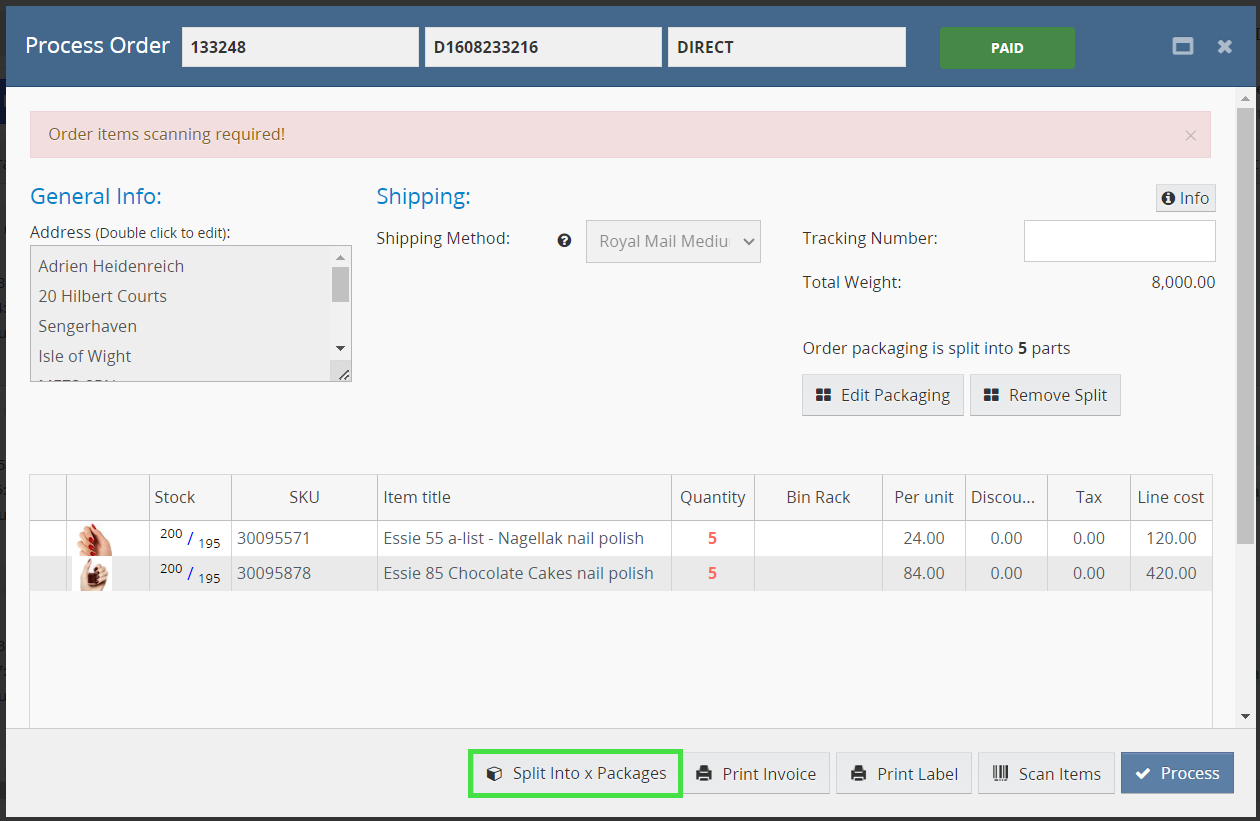Click the Essie 85 Chocolate Cakes thumbnail
This screenshot has width=1260, height=821.
(95, 574)
